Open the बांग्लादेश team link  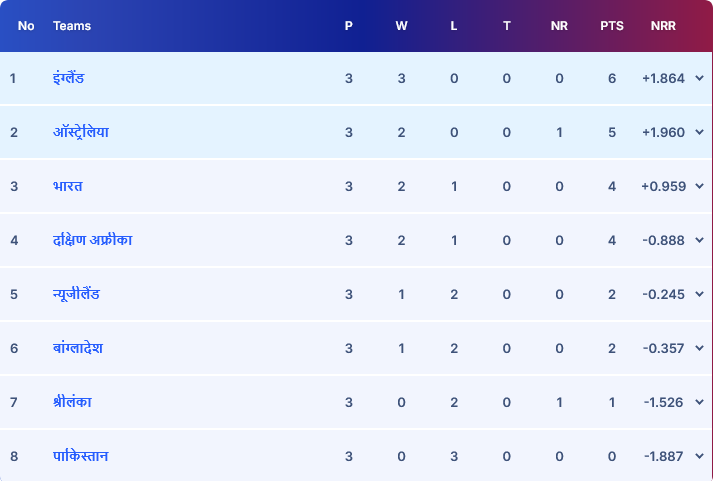(78, 348)
